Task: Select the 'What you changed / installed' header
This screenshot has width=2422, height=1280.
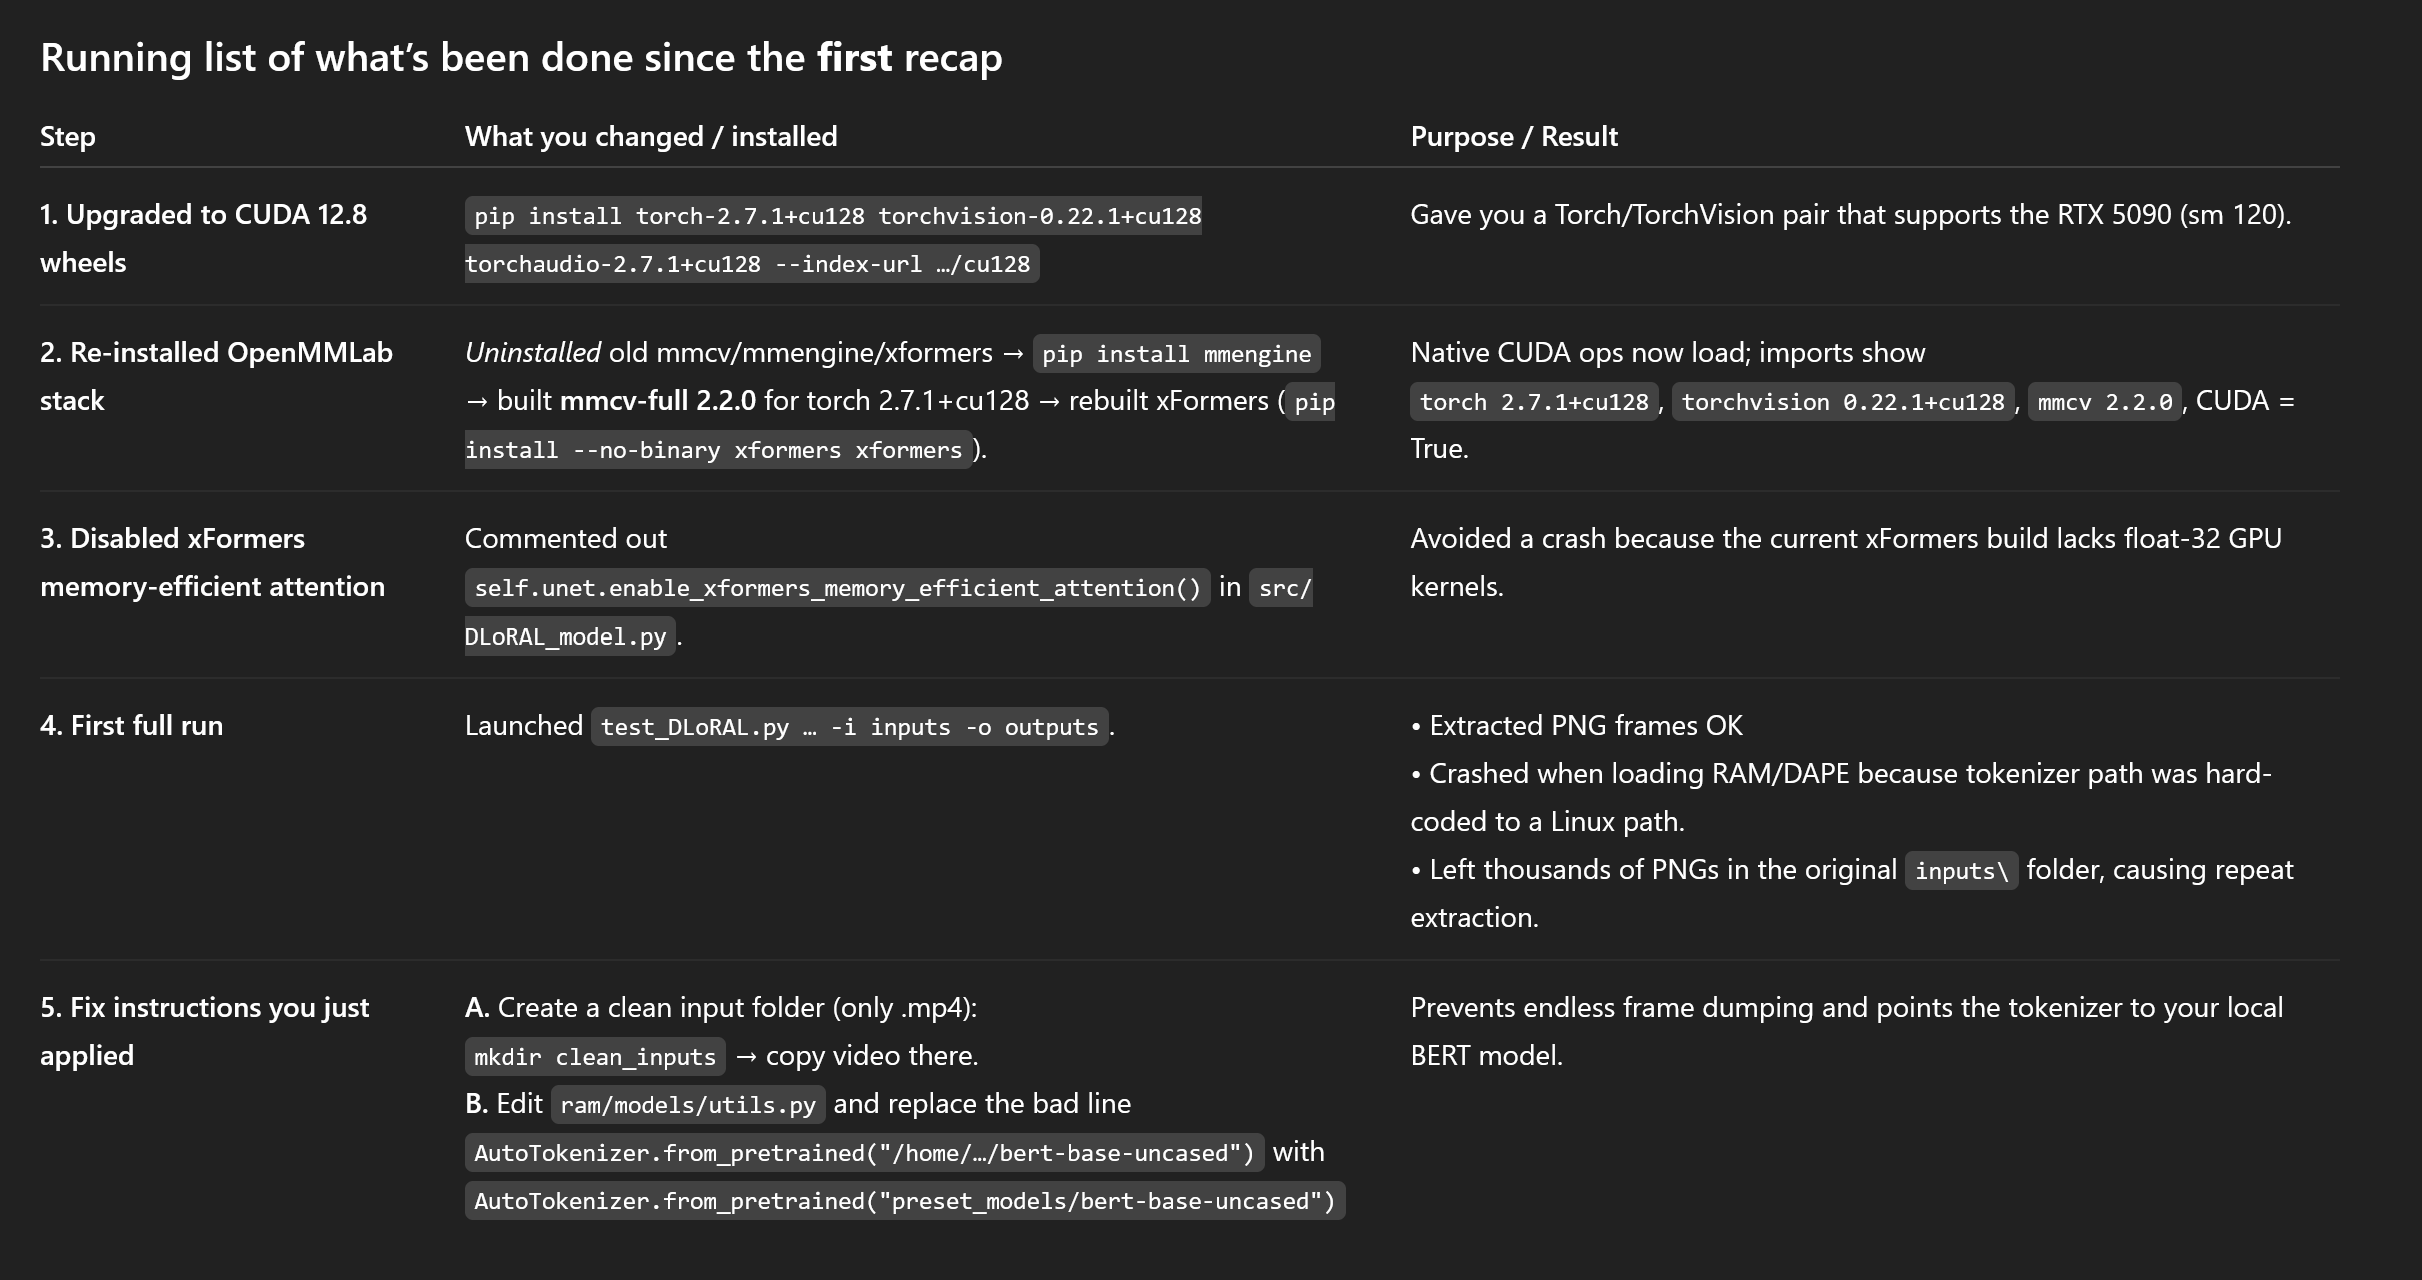Action: tap(651, 137)
